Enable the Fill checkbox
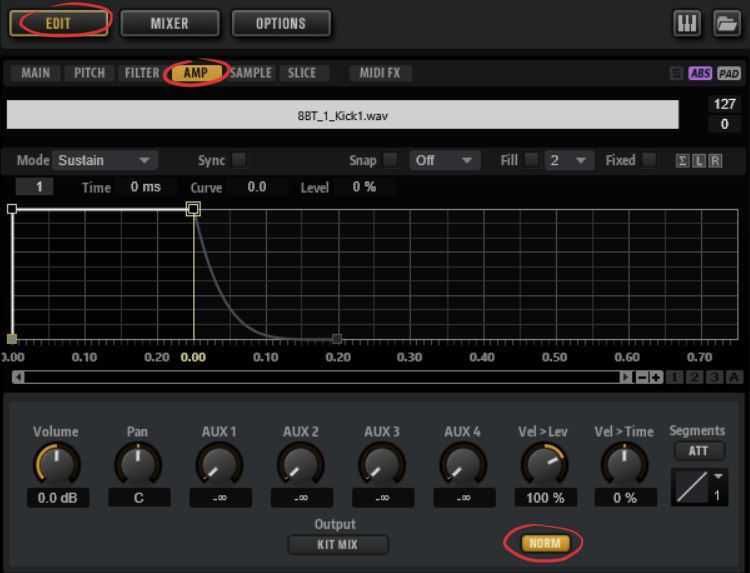750x573 pixels. coord(532,160)
